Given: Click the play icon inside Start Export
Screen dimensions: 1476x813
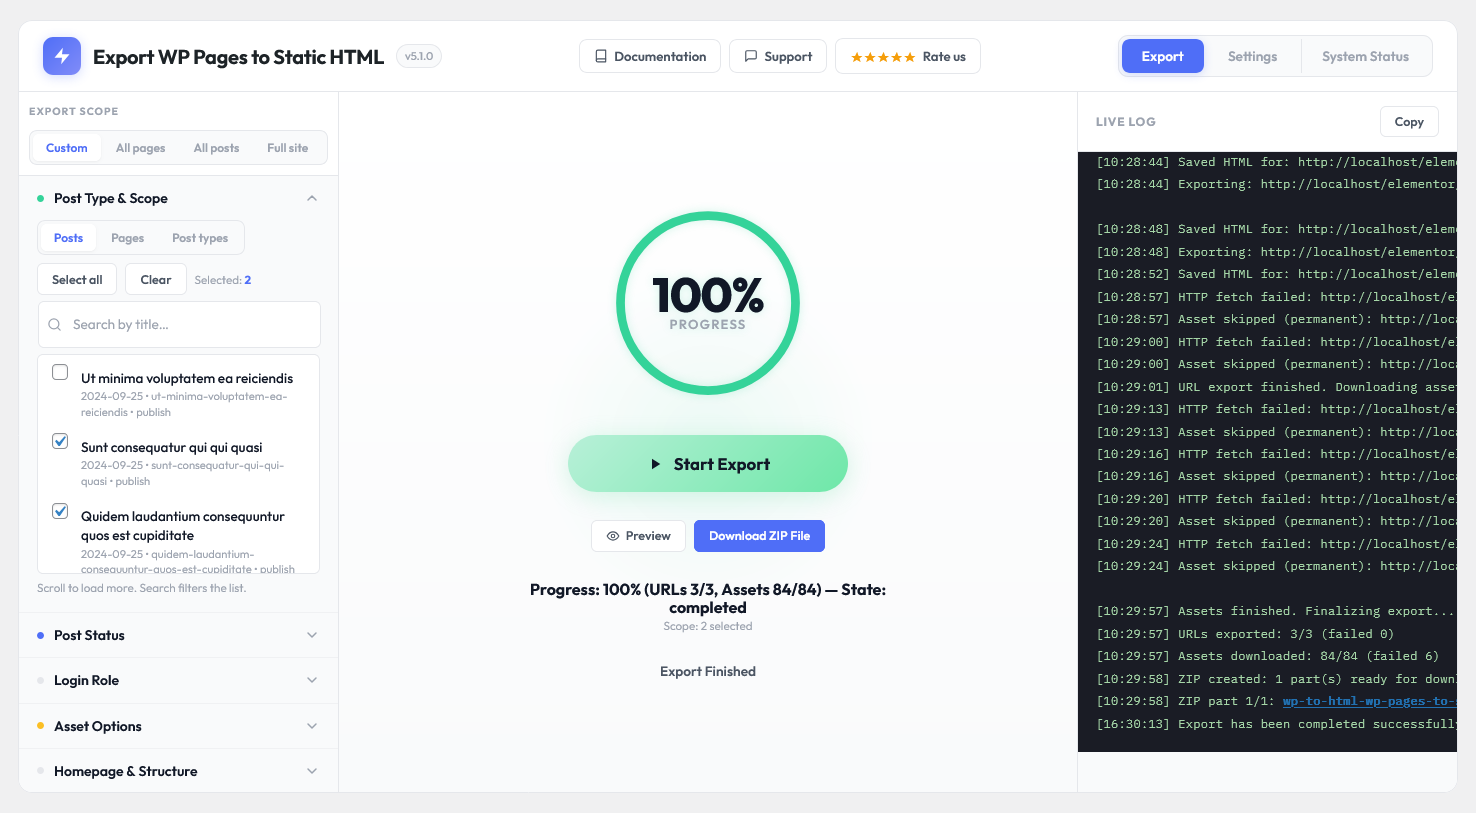Looking at the screenshot, I should coord(656,463).
